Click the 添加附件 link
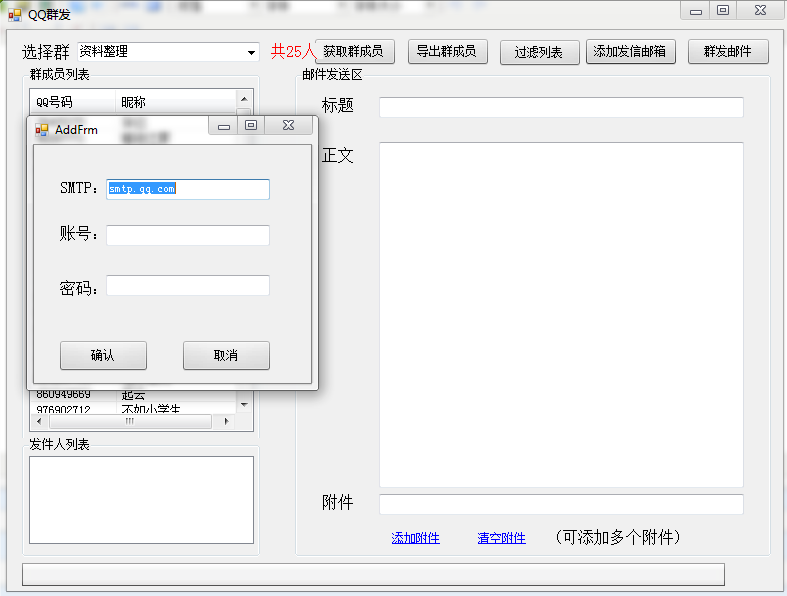The width and height of the screenshot is (787, 596). click(416, 538)
